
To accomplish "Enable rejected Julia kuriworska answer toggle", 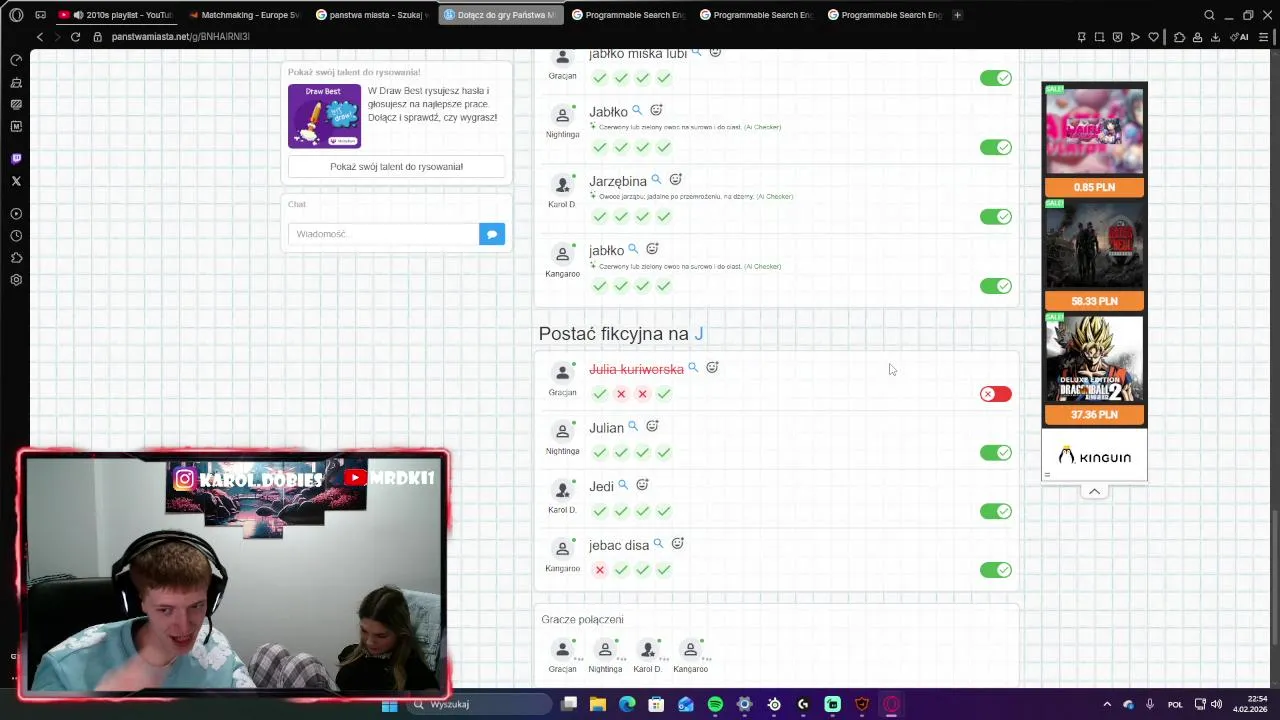I will (996, 394).
